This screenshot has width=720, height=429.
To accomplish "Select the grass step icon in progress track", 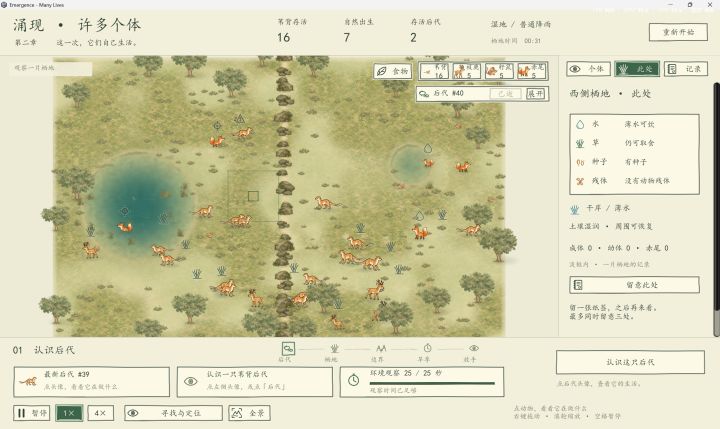I will point(334,349).
